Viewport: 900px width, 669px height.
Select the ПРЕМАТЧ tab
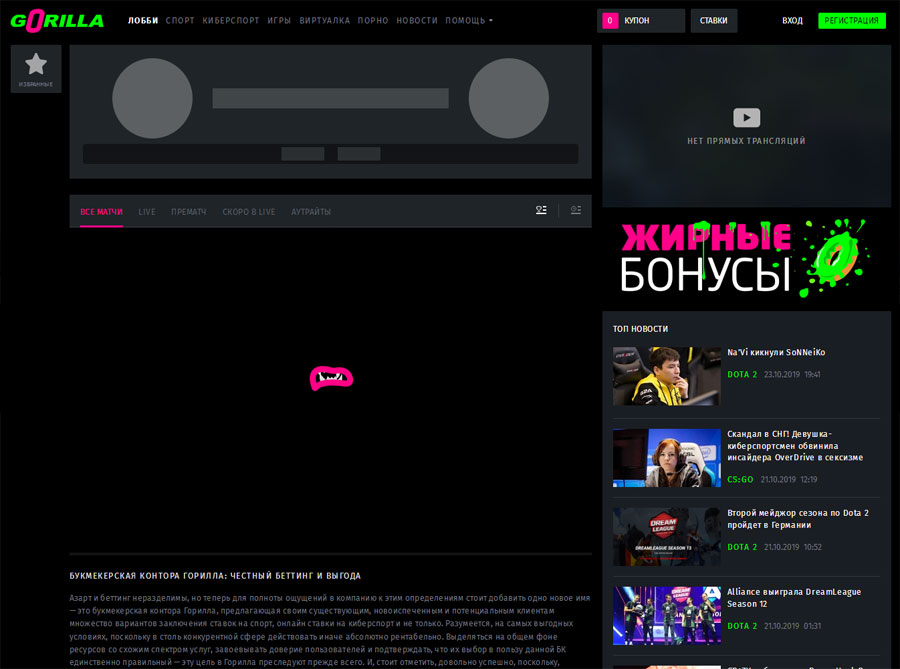(x=188, y=212)
